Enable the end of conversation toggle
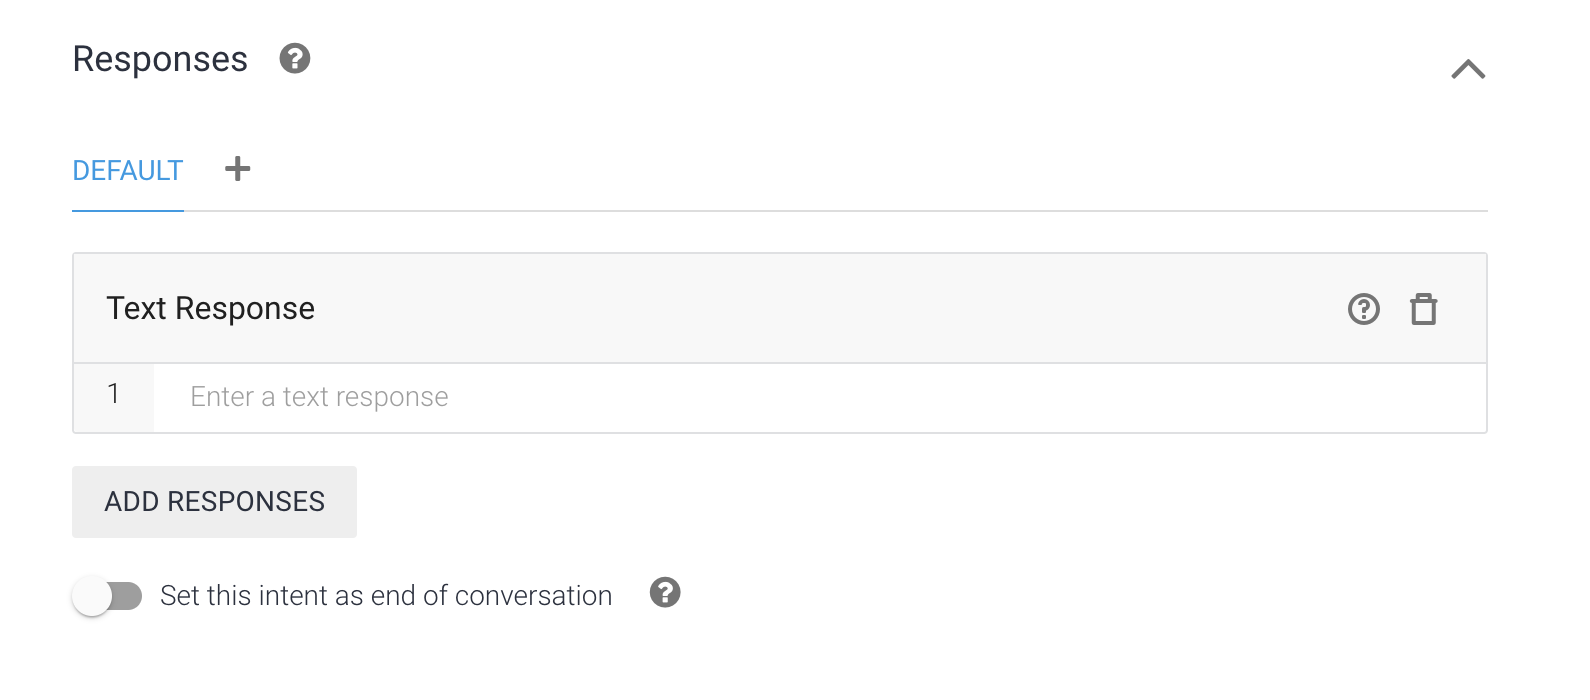The width and height of the screenshot is (1590, 700). coord(107,596)
